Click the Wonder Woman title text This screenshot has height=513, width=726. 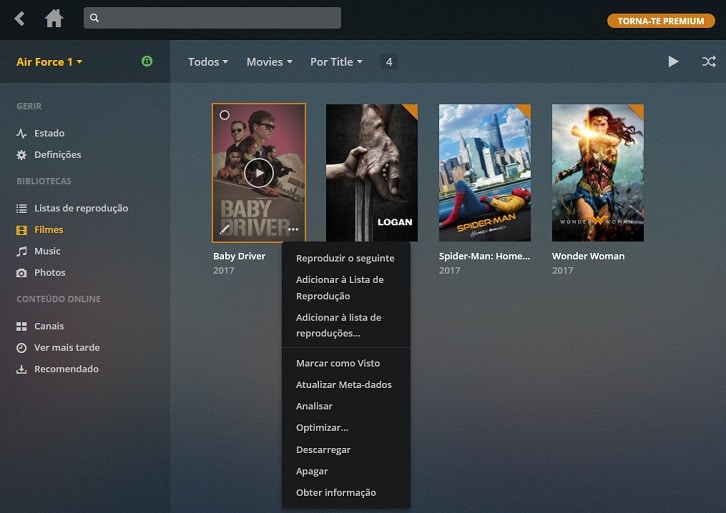[x=588, y=256]
